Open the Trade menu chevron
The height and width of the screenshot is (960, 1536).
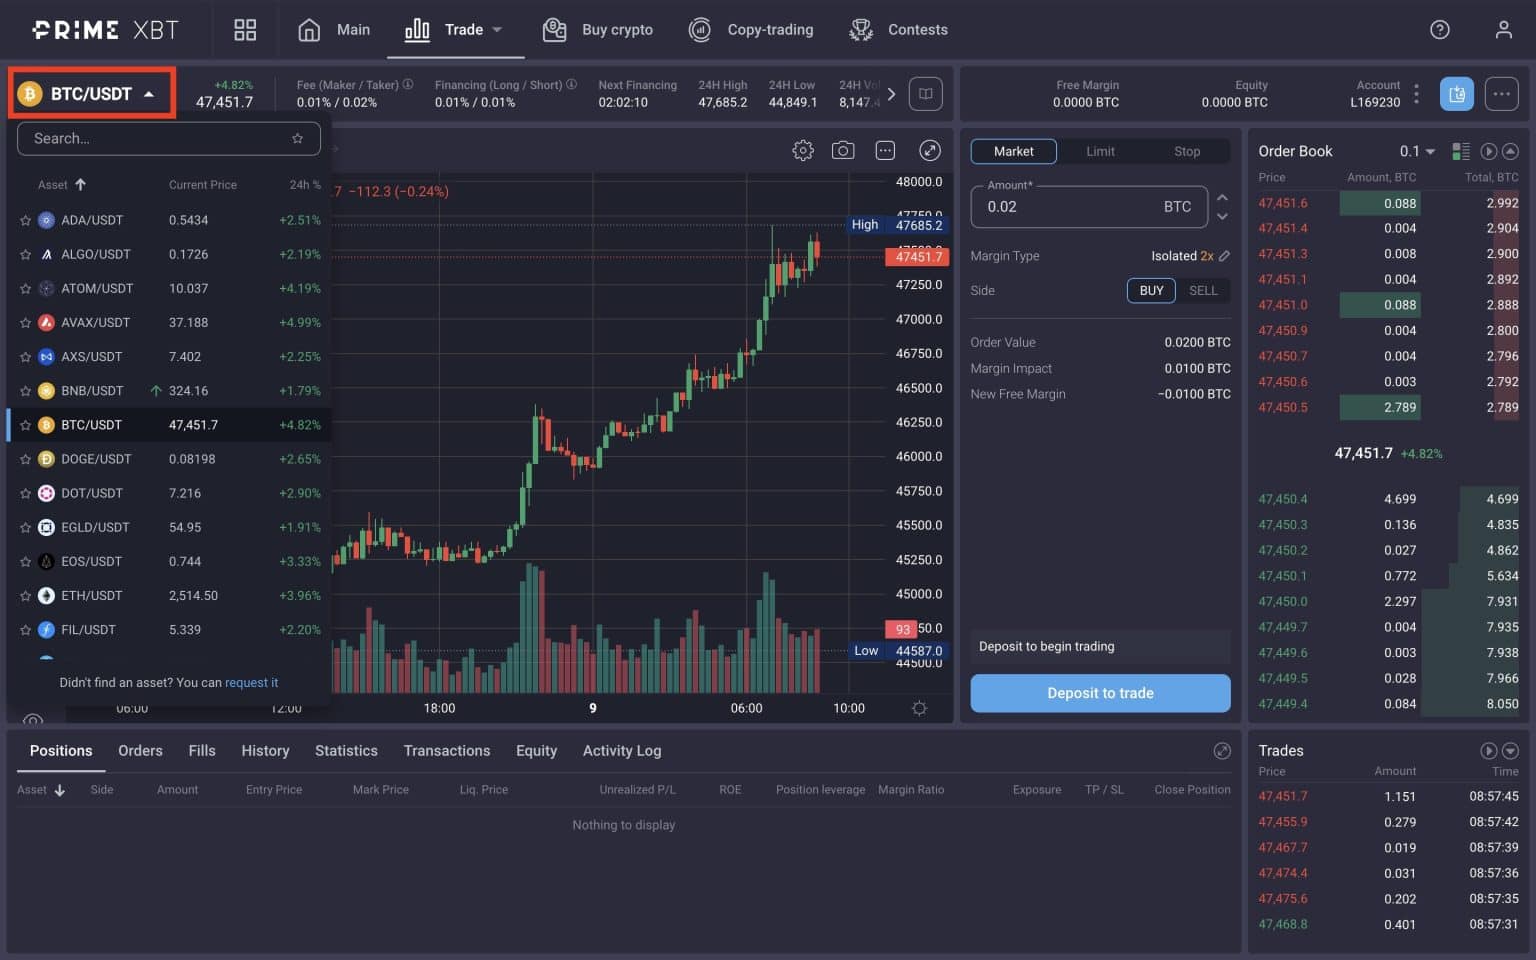[497, 29]
